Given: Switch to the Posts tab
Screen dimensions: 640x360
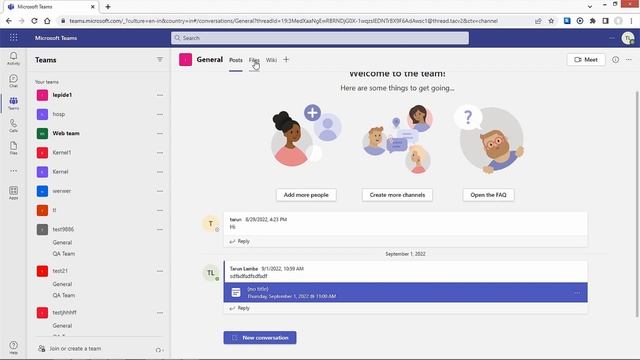Looking at the screenshot, I should point(236,60).
